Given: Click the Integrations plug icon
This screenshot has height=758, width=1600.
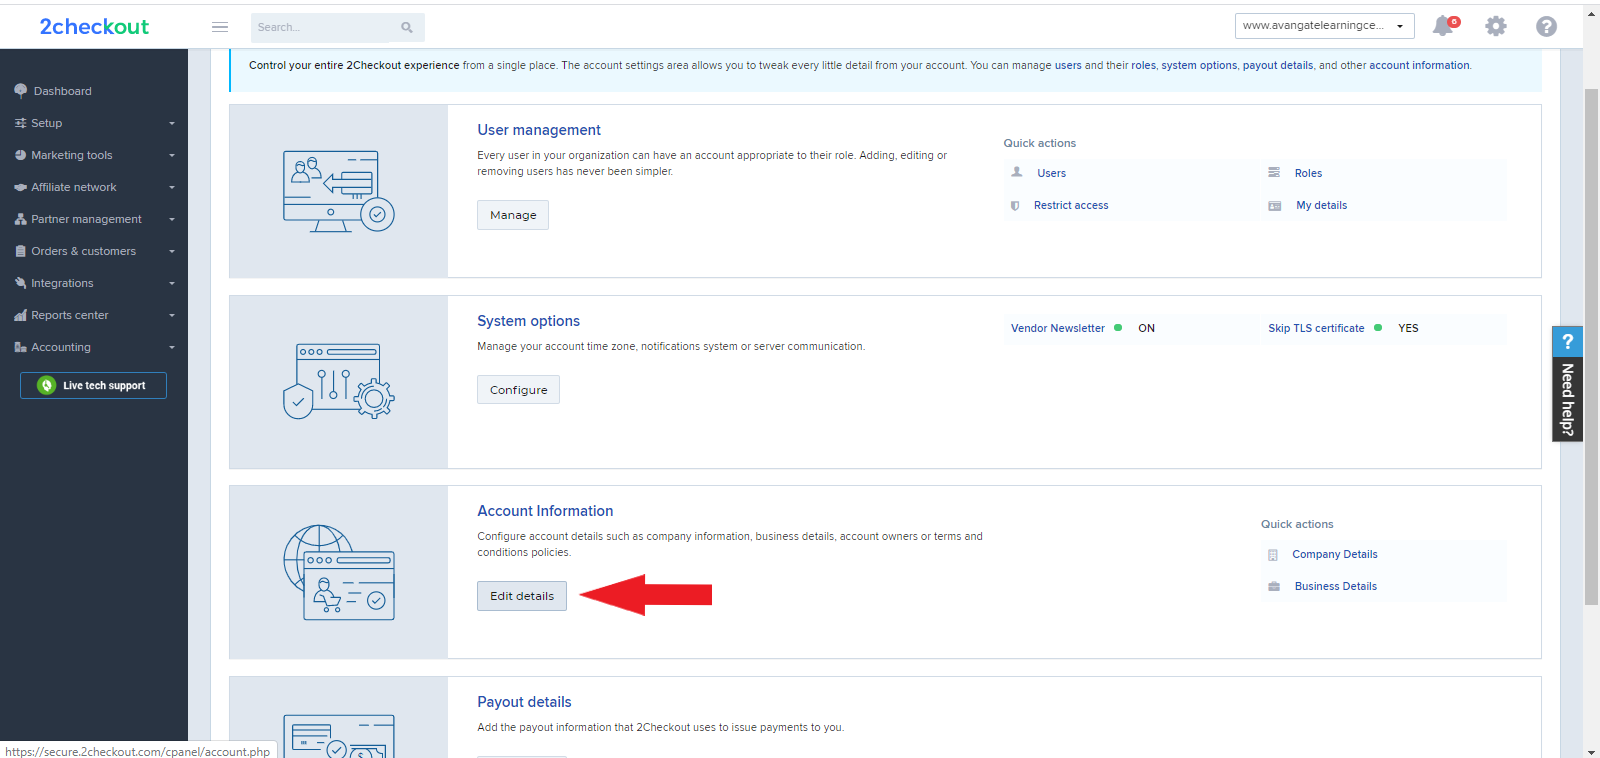Looking at the screenshot, I should coord(21,283).
